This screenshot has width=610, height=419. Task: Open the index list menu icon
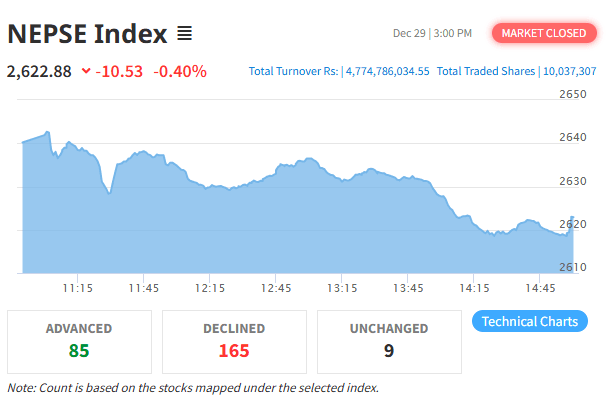pyautogui.click(x=184, y=34)
